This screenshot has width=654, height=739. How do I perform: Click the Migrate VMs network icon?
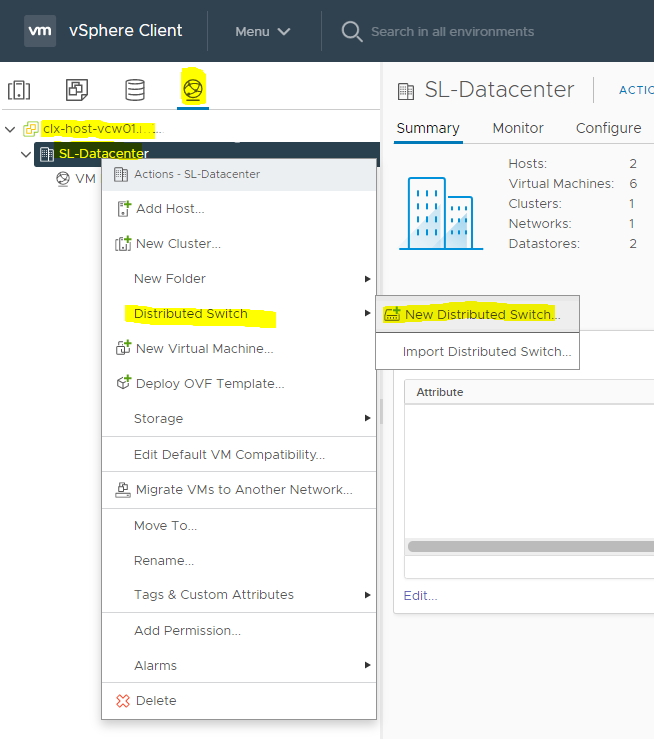click(x=123, y=490)
